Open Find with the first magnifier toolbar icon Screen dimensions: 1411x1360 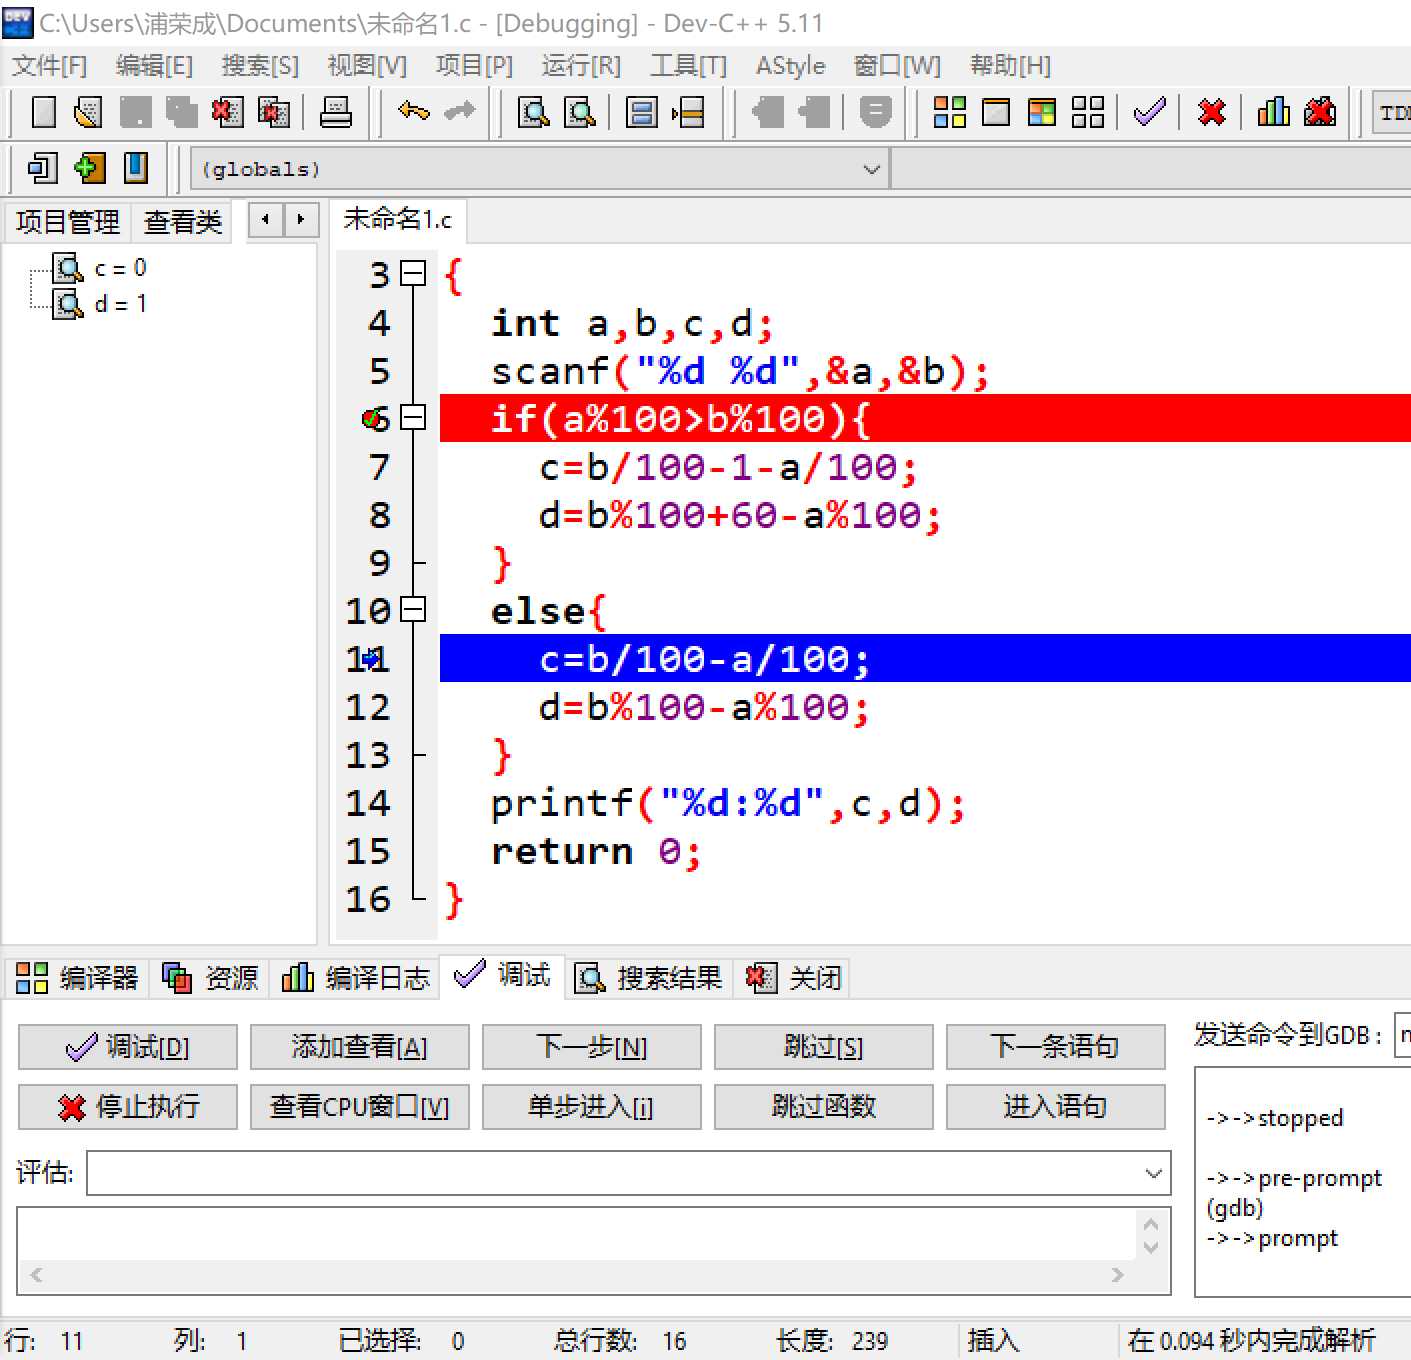(x=533, y=112)
